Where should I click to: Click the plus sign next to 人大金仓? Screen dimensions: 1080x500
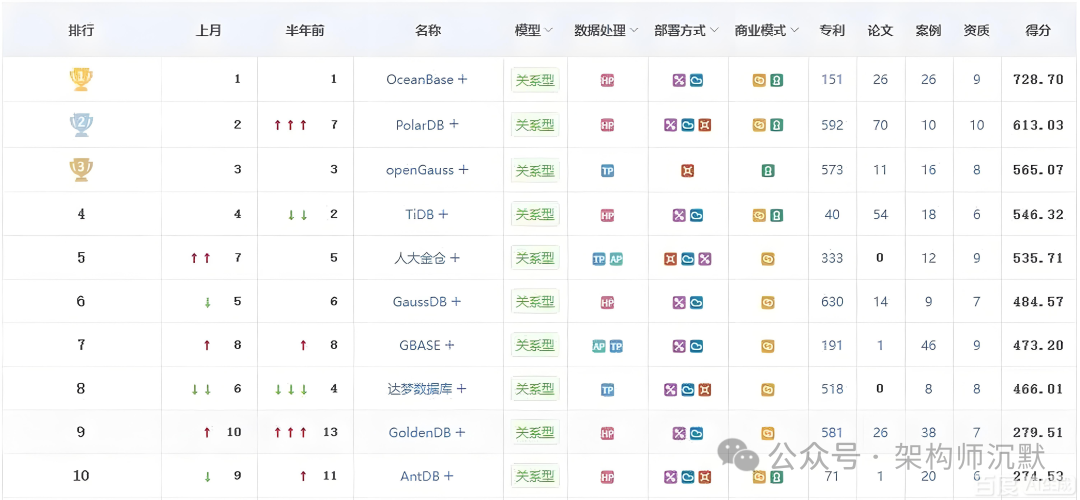click(455, 258)
